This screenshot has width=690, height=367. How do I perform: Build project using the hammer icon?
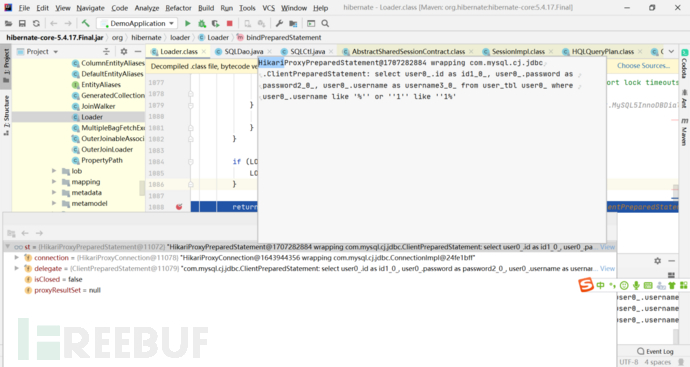point(85,23)
